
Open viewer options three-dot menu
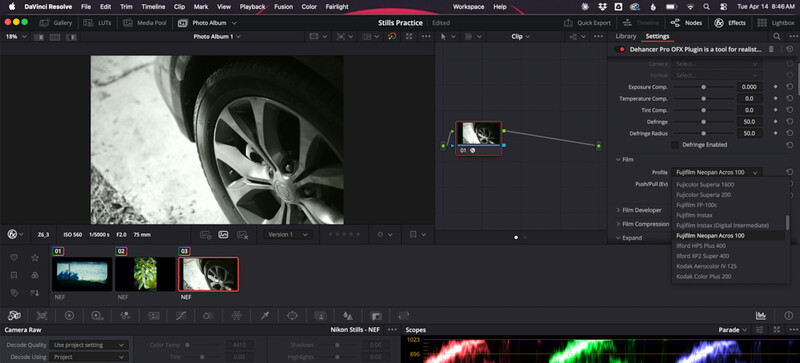click(x=426, y=36)
